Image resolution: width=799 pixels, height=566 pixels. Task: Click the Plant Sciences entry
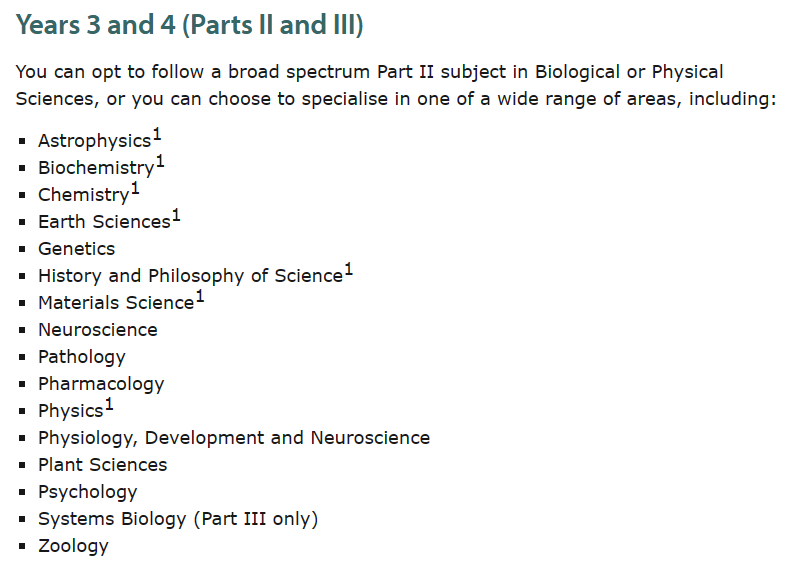pos(103,465)
